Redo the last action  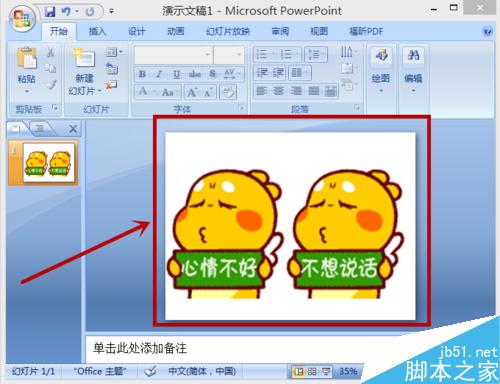pyautogui.click(x=89, y=12)
